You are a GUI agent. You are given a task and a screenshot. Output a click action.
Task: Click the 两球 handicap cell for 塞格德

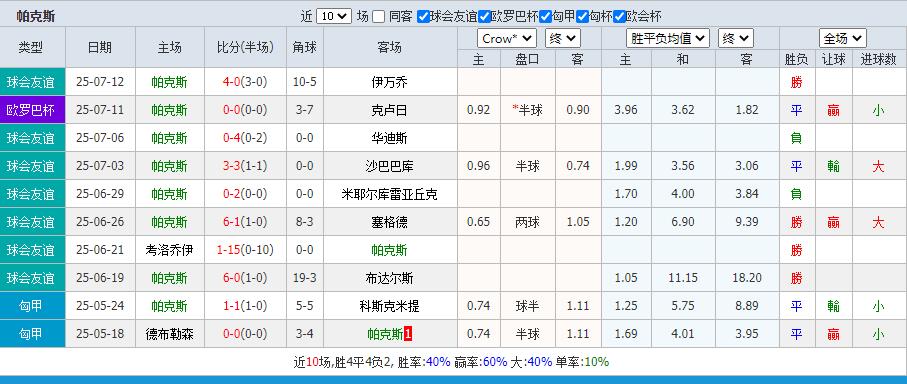coord(528,222)
